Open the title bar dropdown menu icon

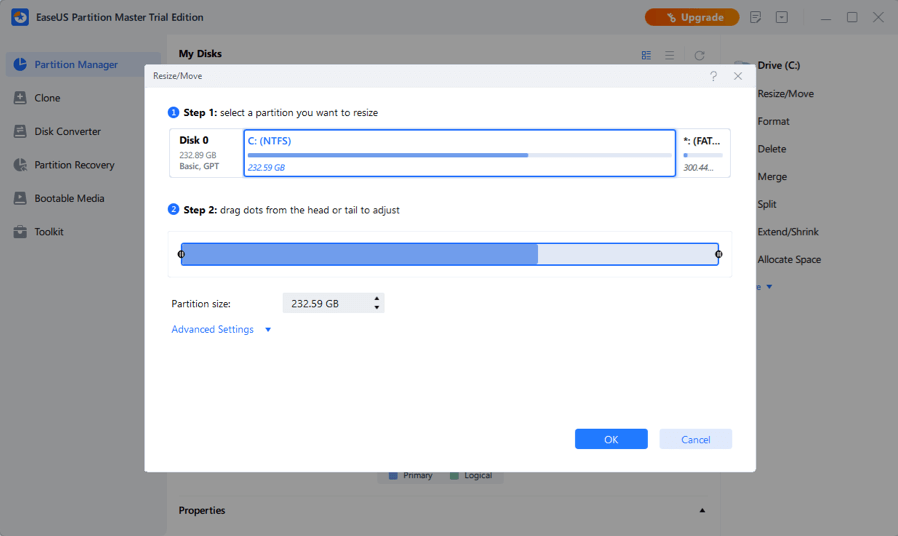[x=782, y=17]
